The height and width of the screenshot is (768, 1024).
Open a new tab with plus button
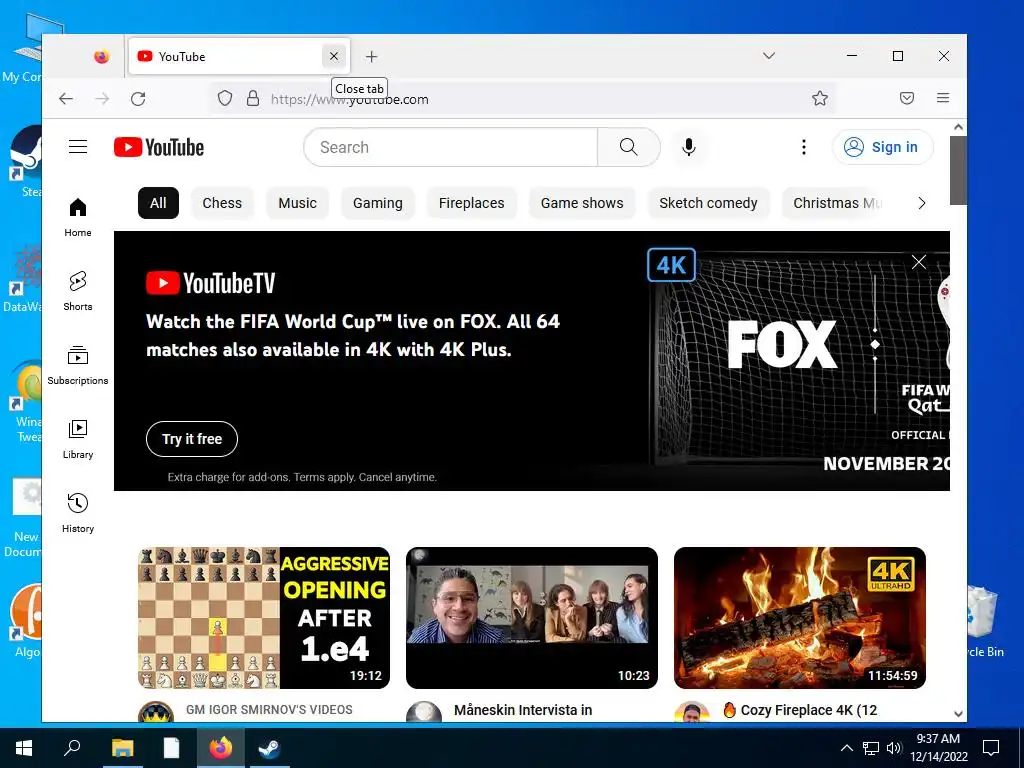click(x=372, y=57)
